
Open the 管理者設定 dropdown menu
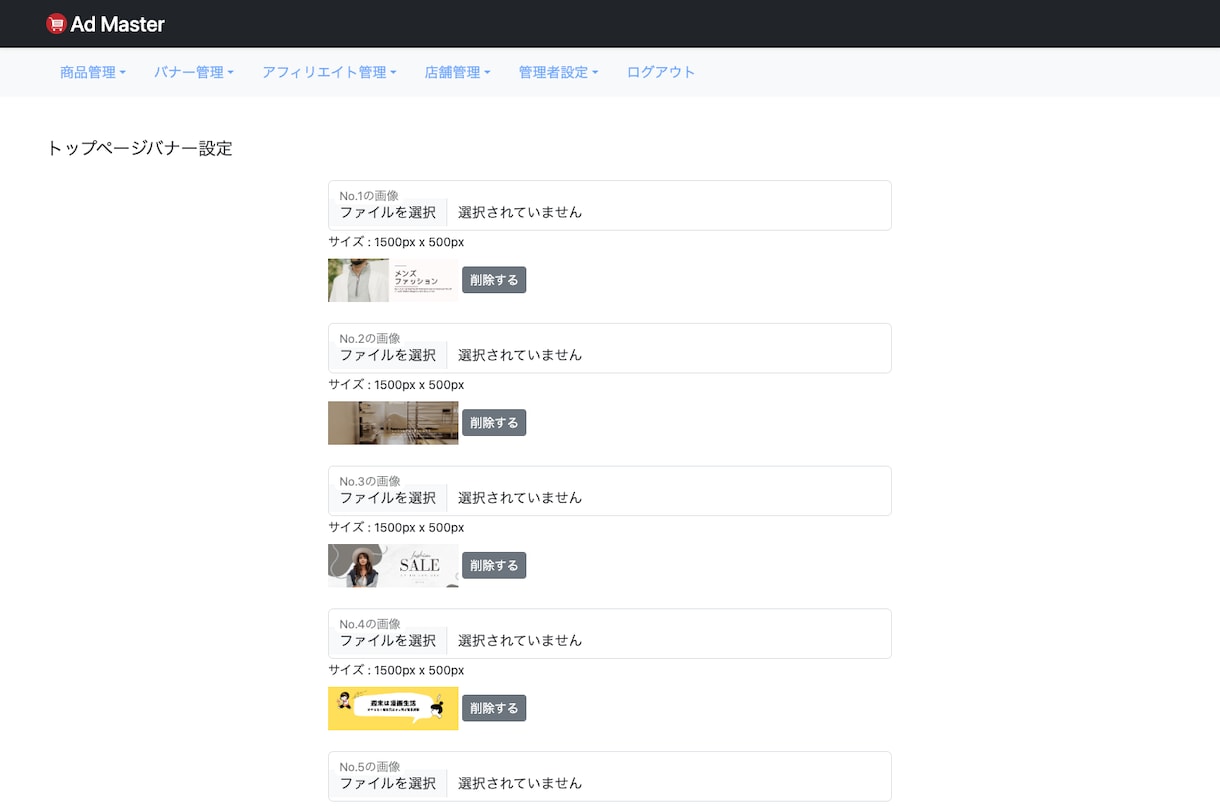[x=558, y=72]
